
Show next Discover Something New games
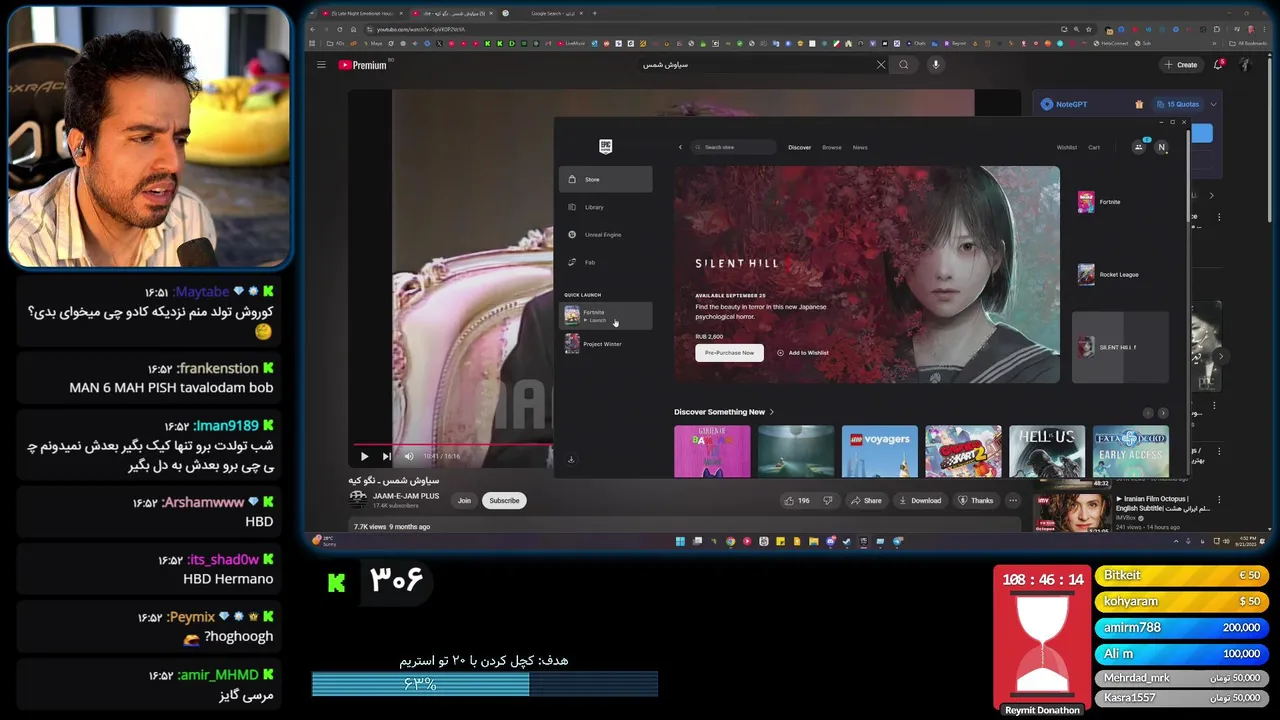(1162, 412)
